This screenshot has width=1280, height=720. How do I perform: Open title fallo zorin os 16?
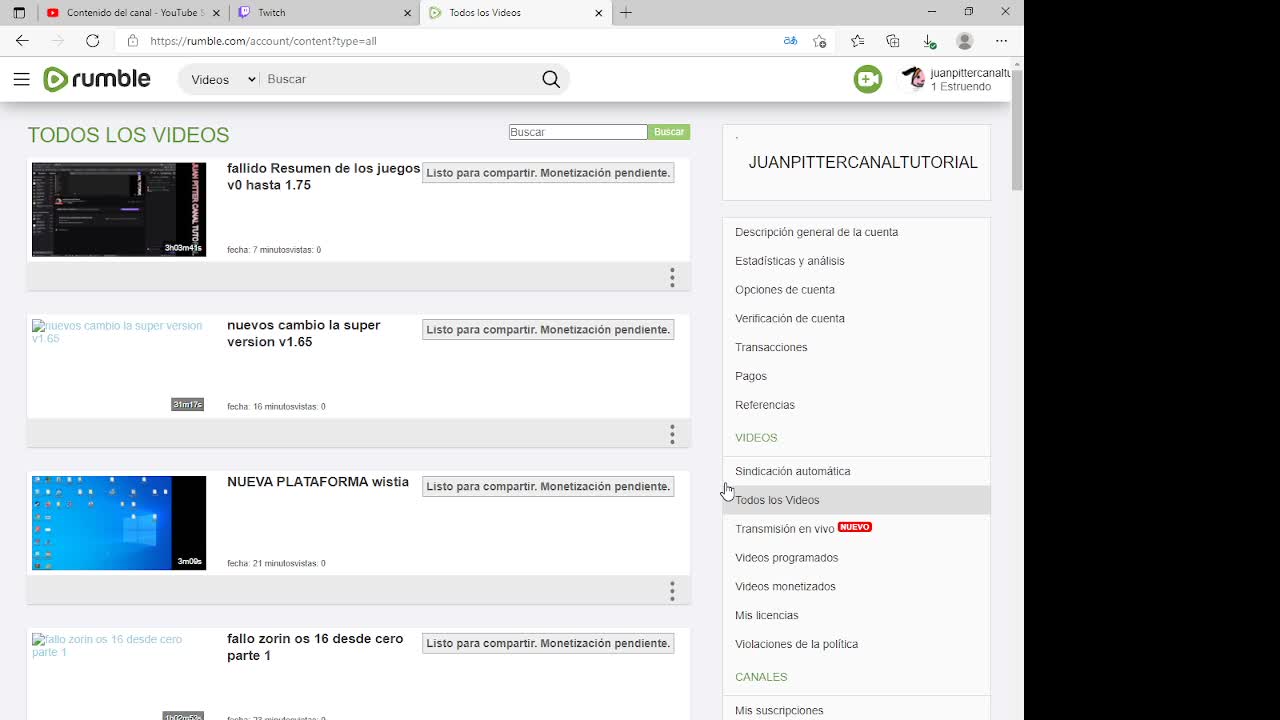pyautogui.click(x=315, y=647)
